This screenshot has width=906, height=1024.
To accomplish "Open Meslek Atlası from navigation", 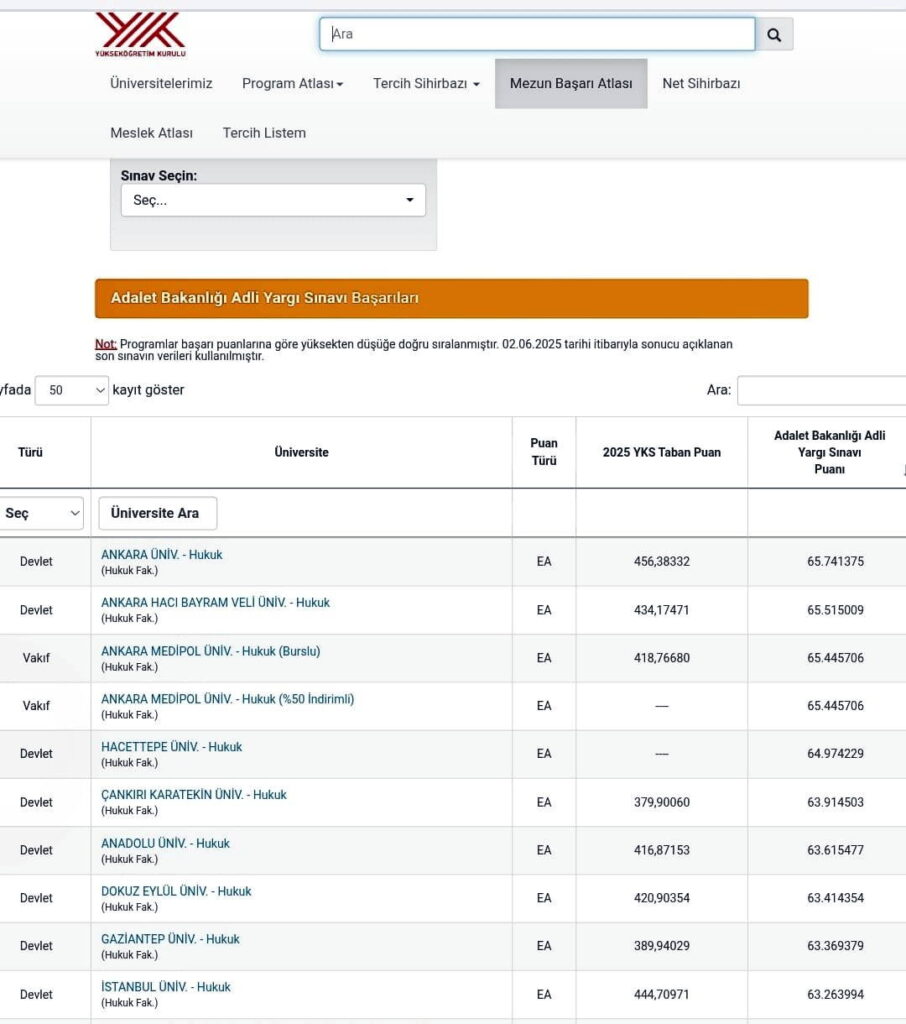I will [x=151, y=133].
